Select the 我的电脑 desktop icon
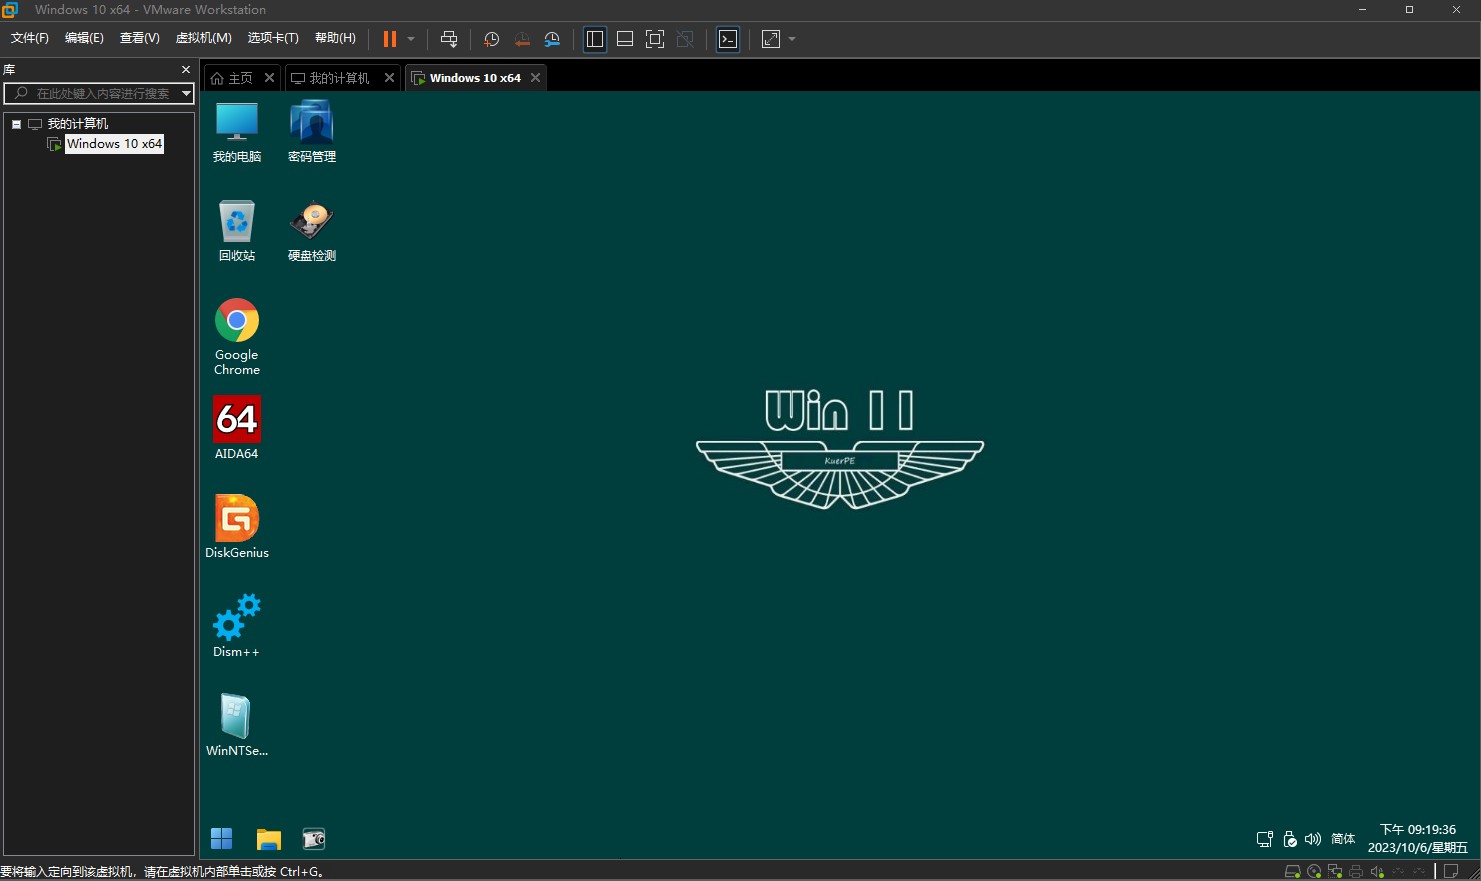The image size is (1481, 881). (237, 132)
